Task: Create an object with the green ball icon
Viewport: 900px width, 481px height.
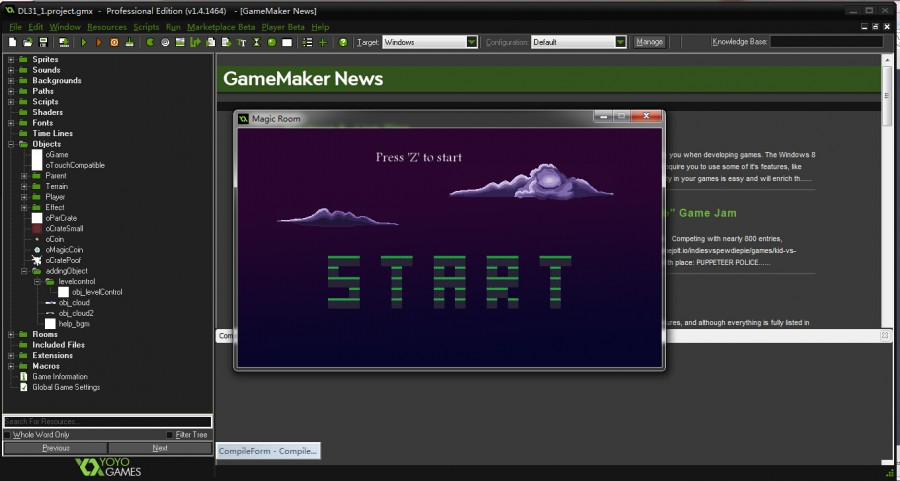Action: [x=272, y=42]
